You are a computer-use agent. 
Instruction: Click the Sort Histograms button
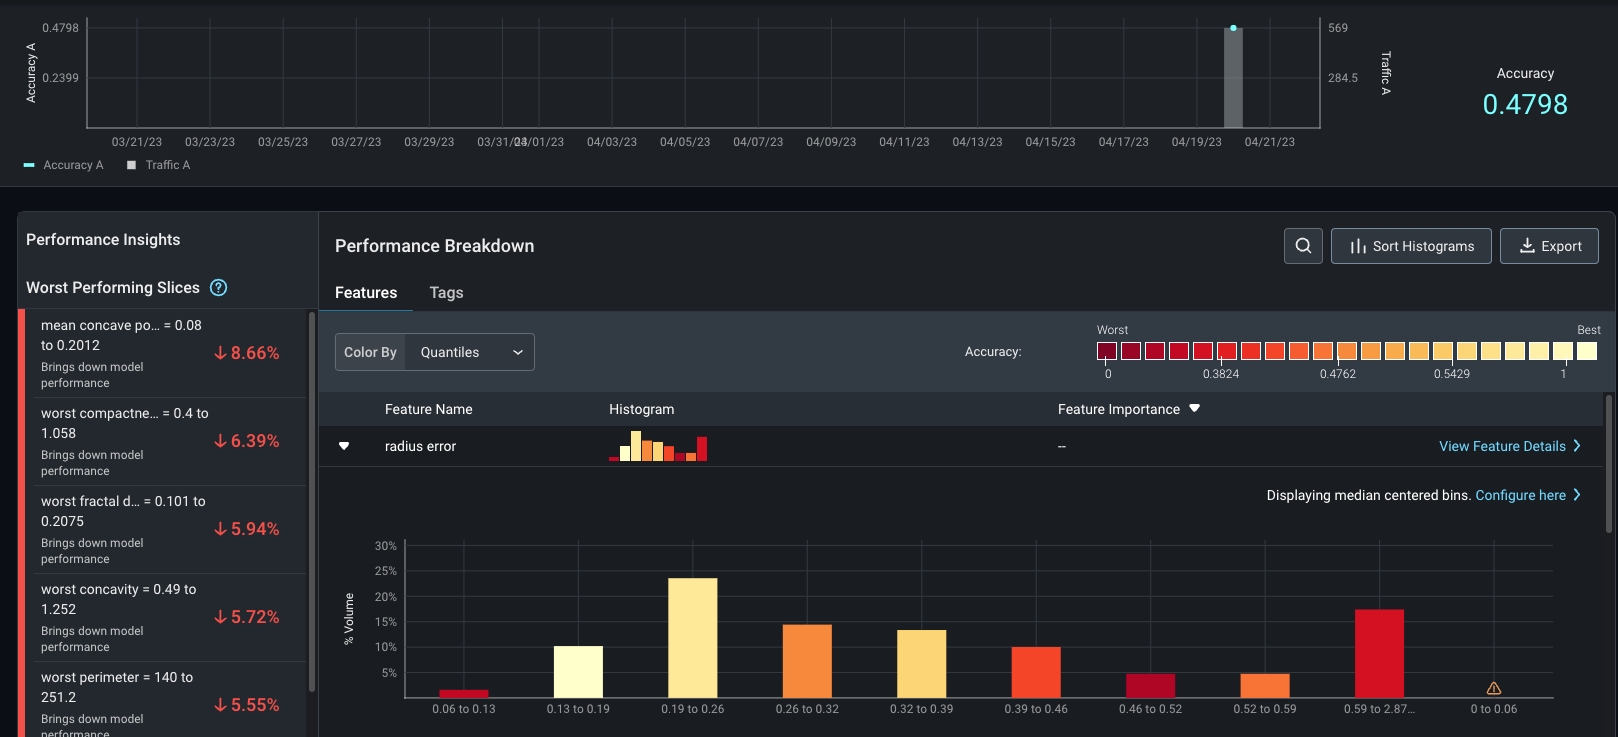tap(1411, 246)
